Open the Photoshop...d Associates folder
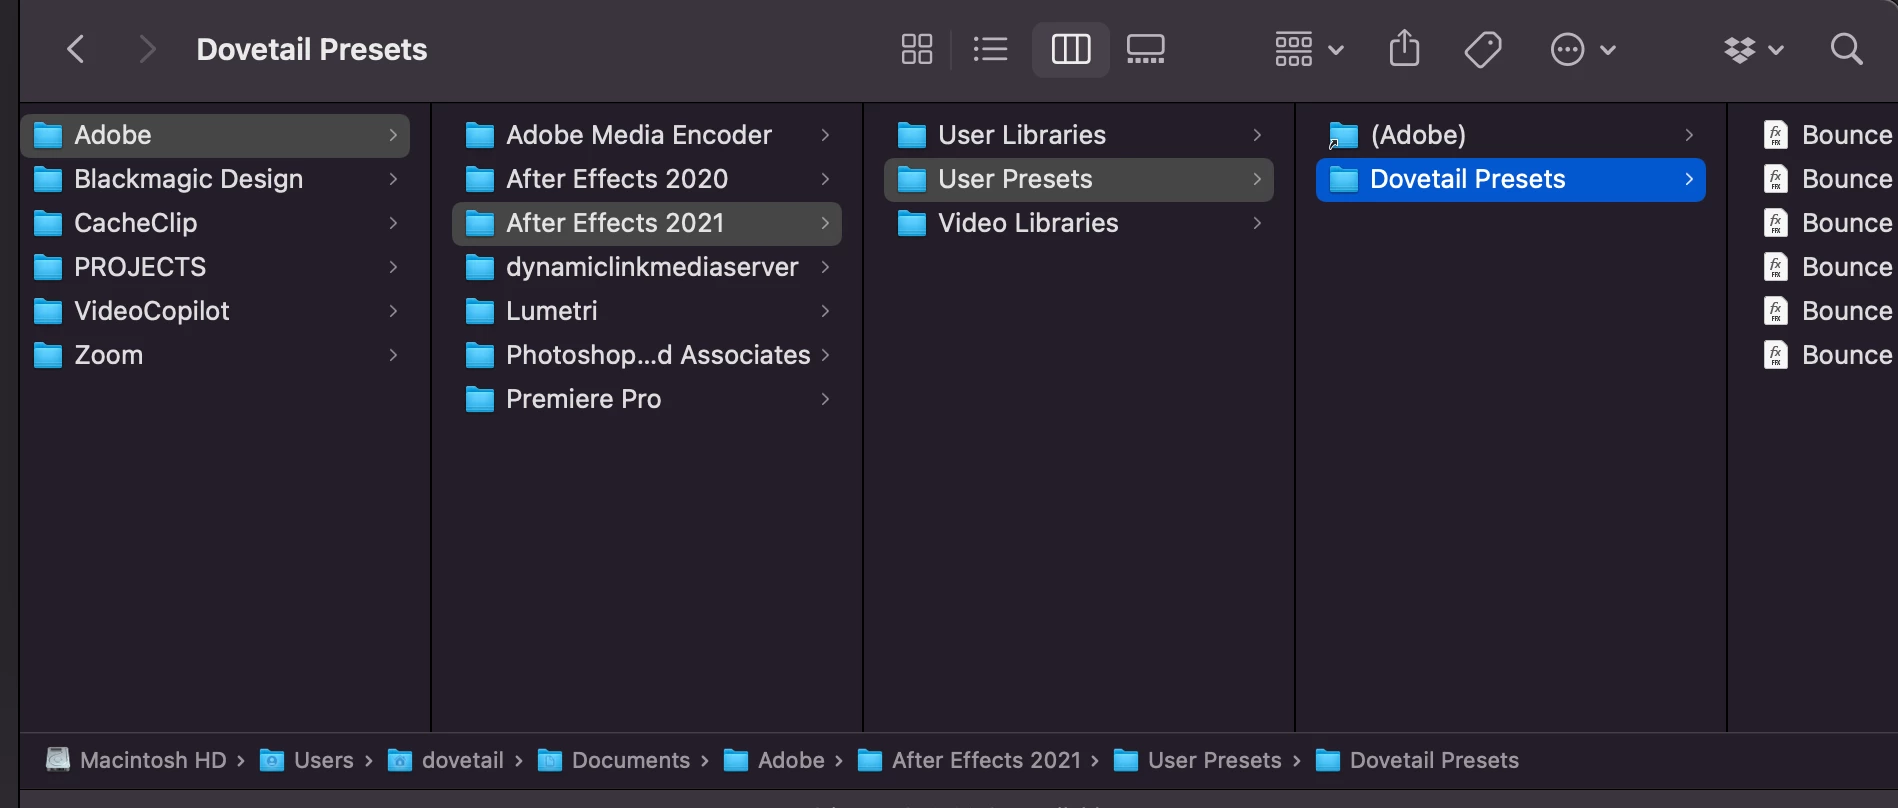The image size is (1898, 808). 647,355
